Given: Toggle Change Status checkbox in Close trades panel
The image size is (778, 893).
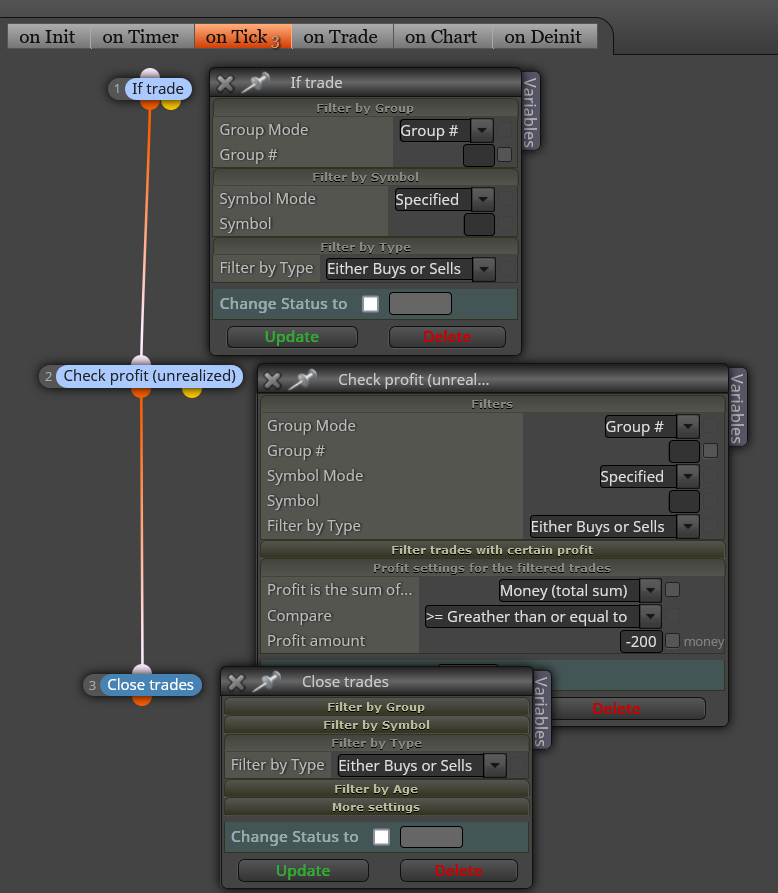Looking at the screenshot, I should coord(382,837).
